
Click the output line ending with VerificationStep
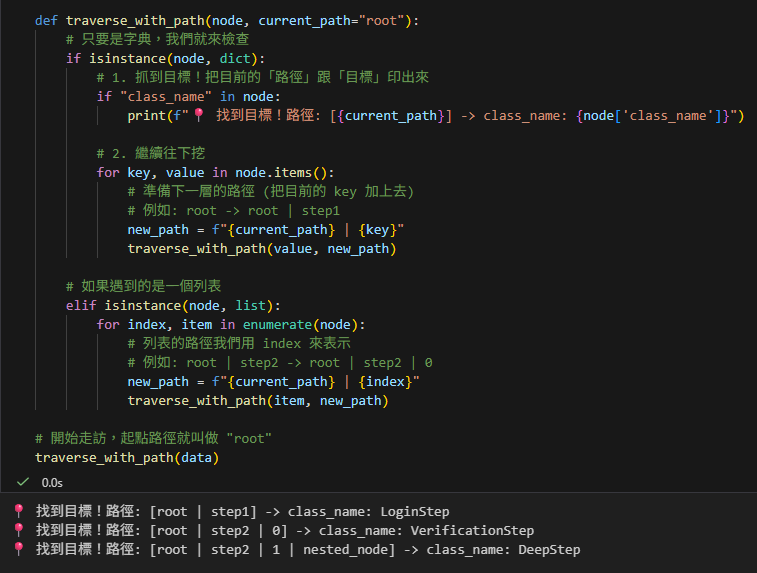[274, 531]
